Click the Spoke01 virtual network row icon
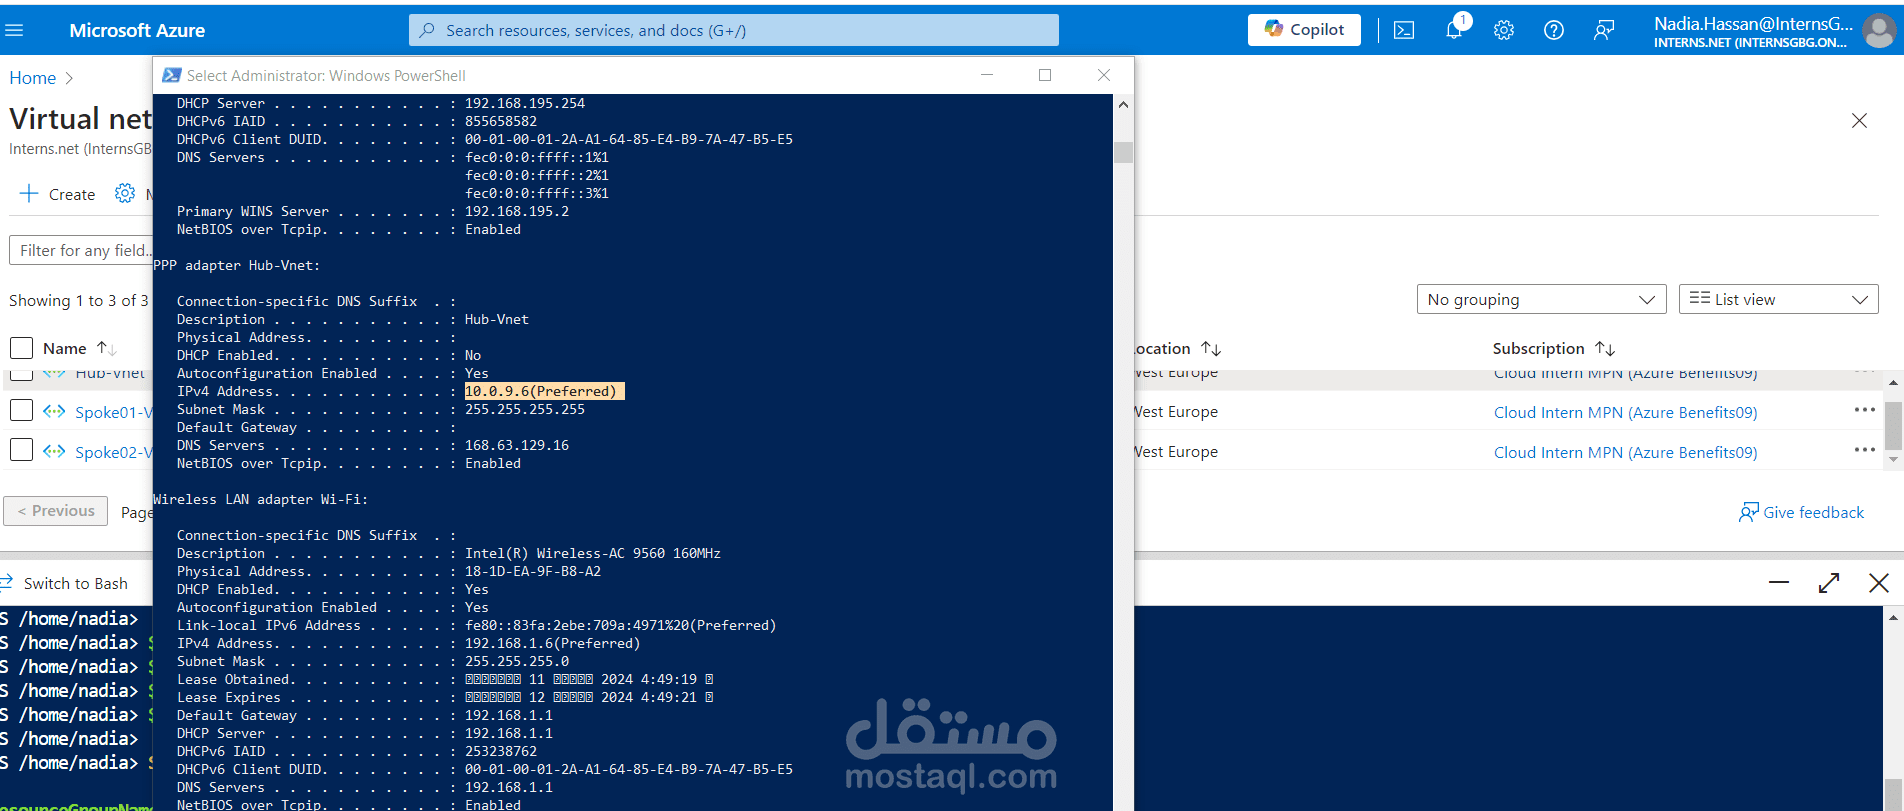1904x811 pixels. coord(54,411)
